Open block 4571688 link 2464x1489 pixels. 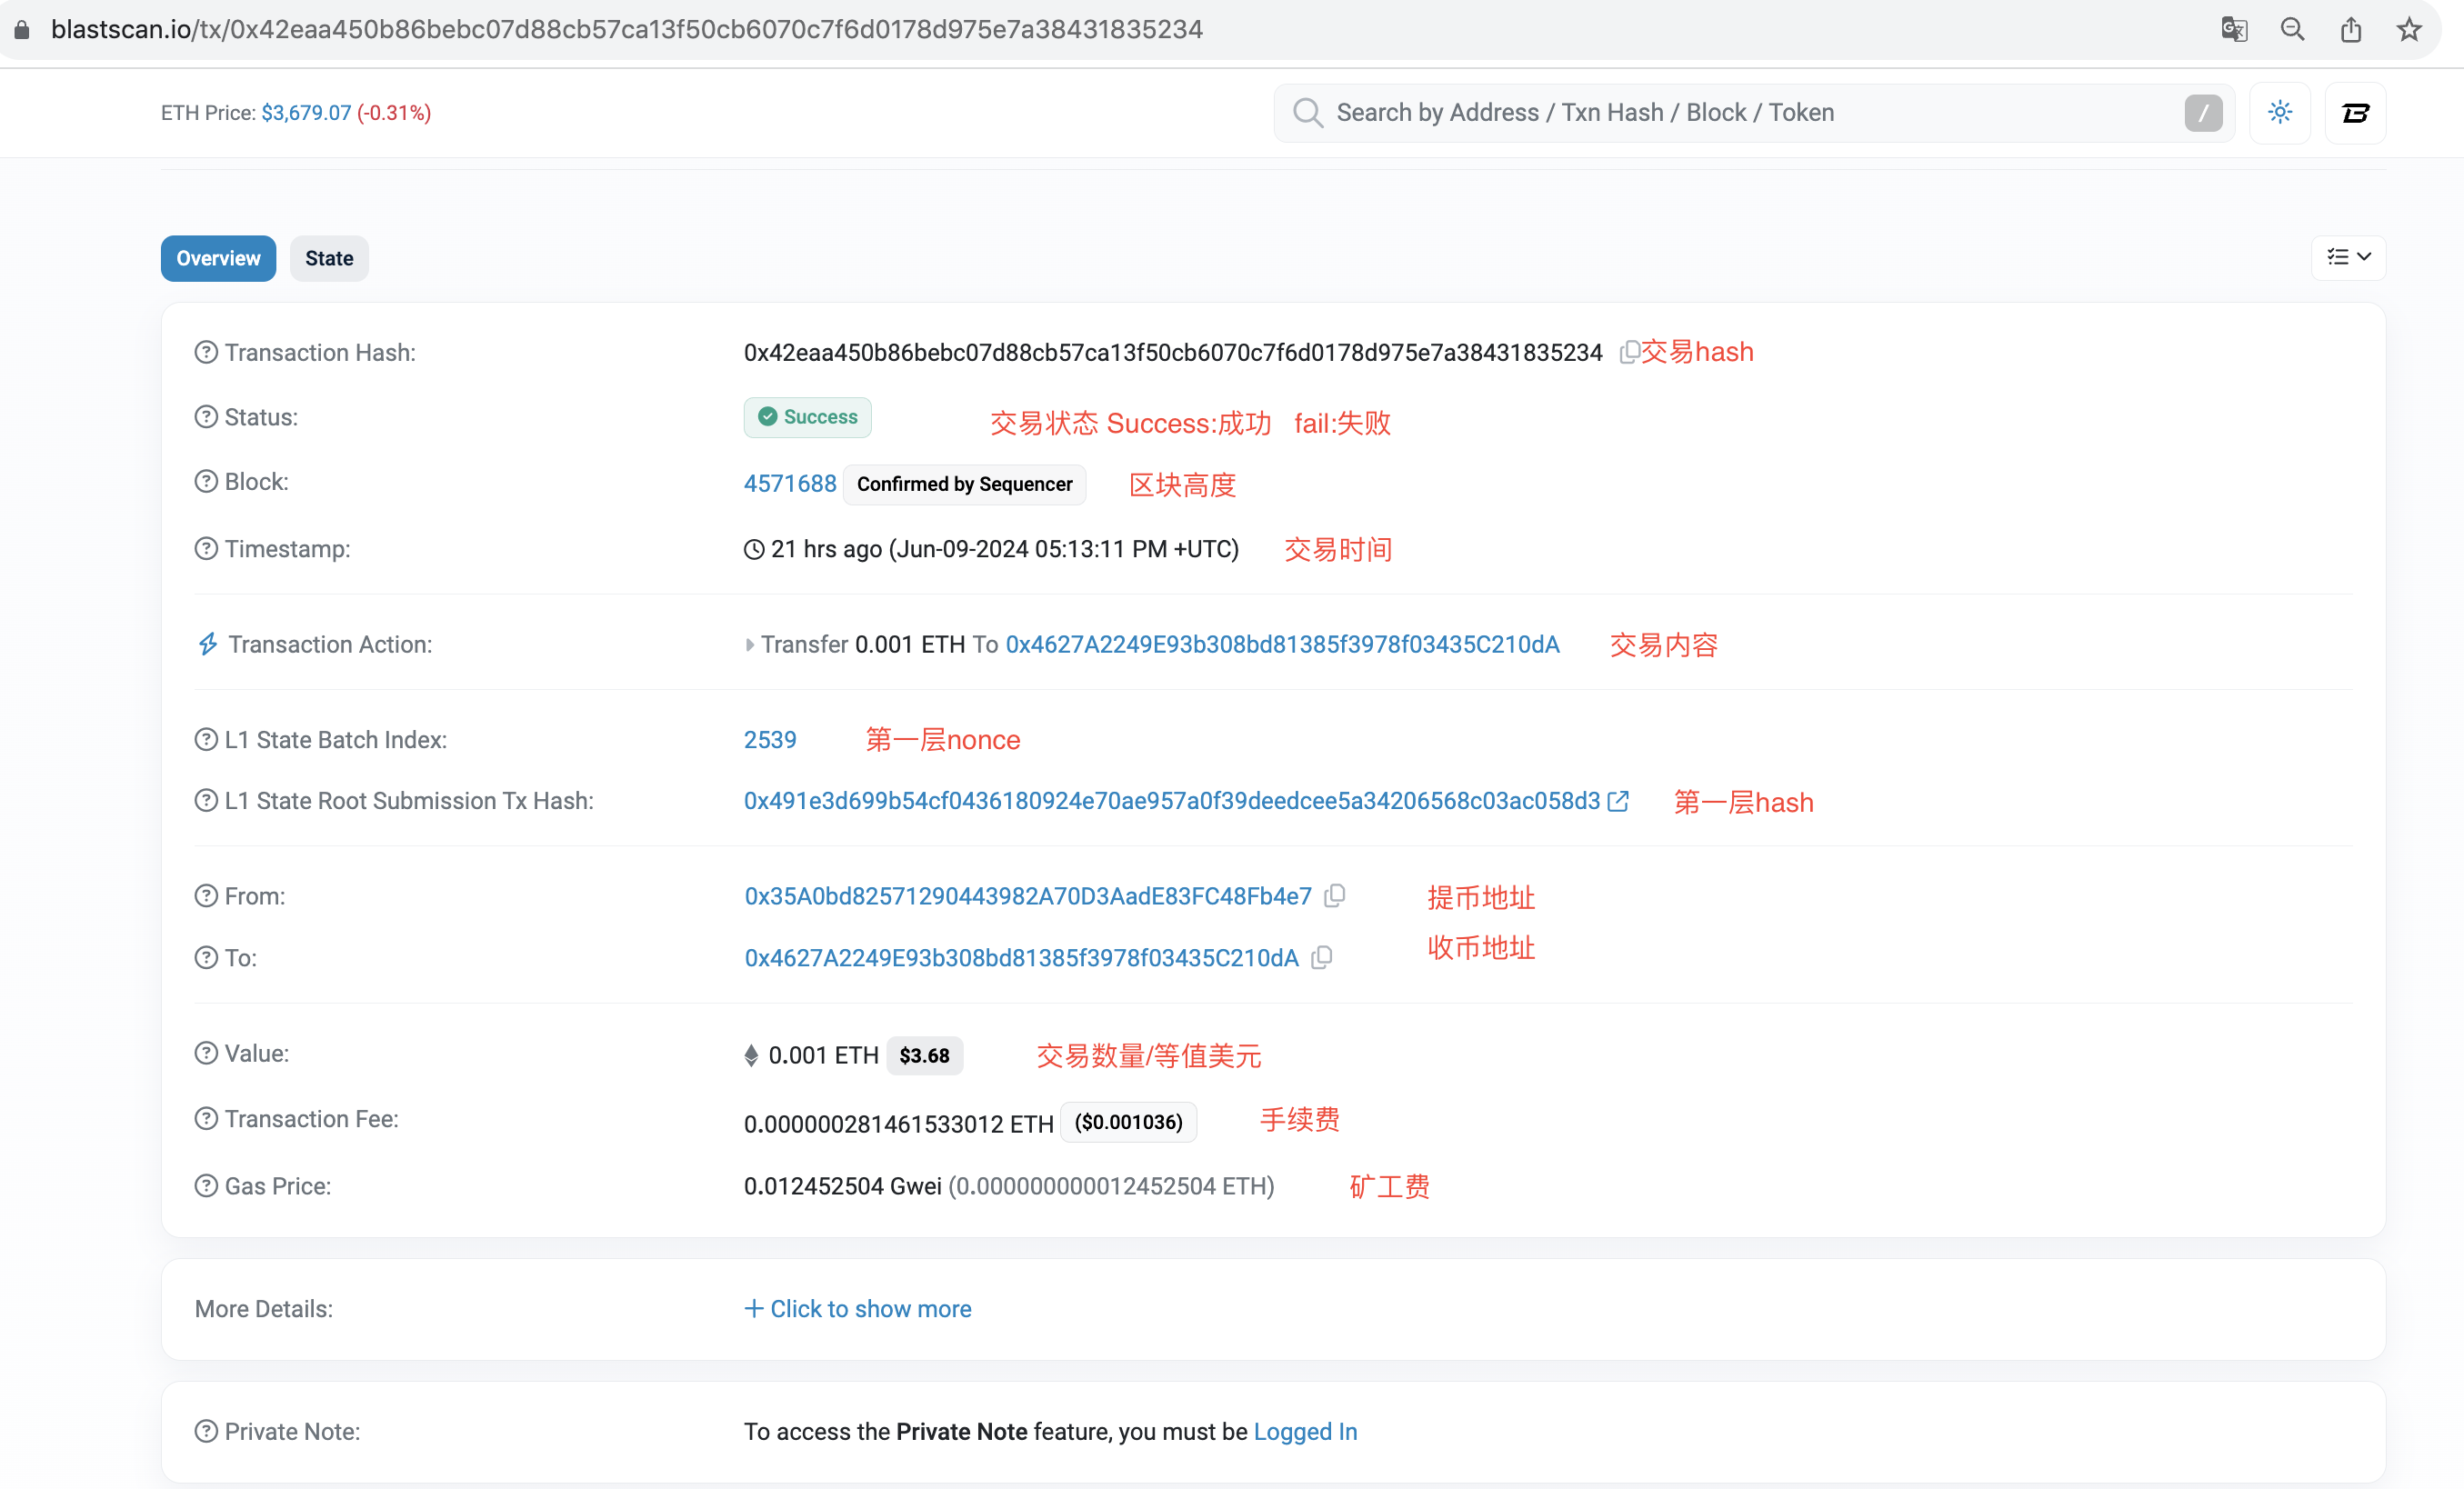pos(790,484)
